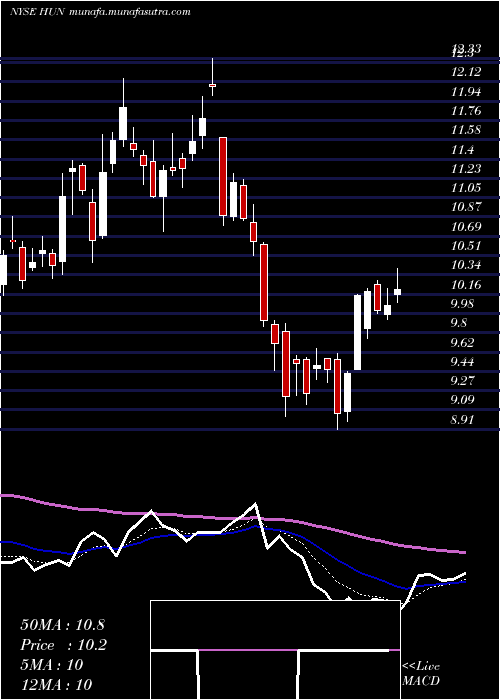Screen dimensions: 500x700
Task: Click the 10.51 price axis label
Action: [x=466, y=246]
